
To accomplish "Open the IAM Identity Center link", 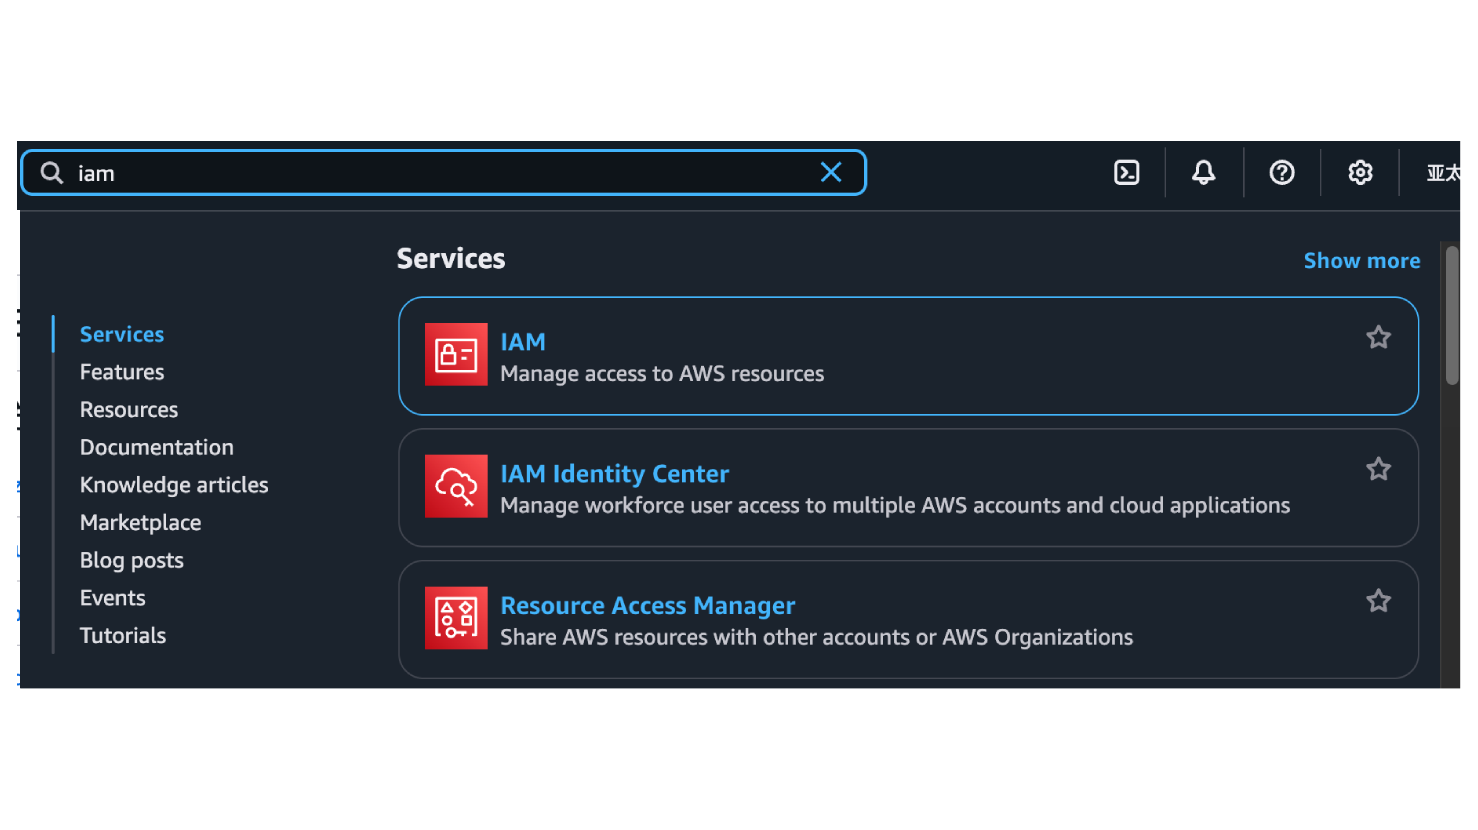I will (614, 474).
